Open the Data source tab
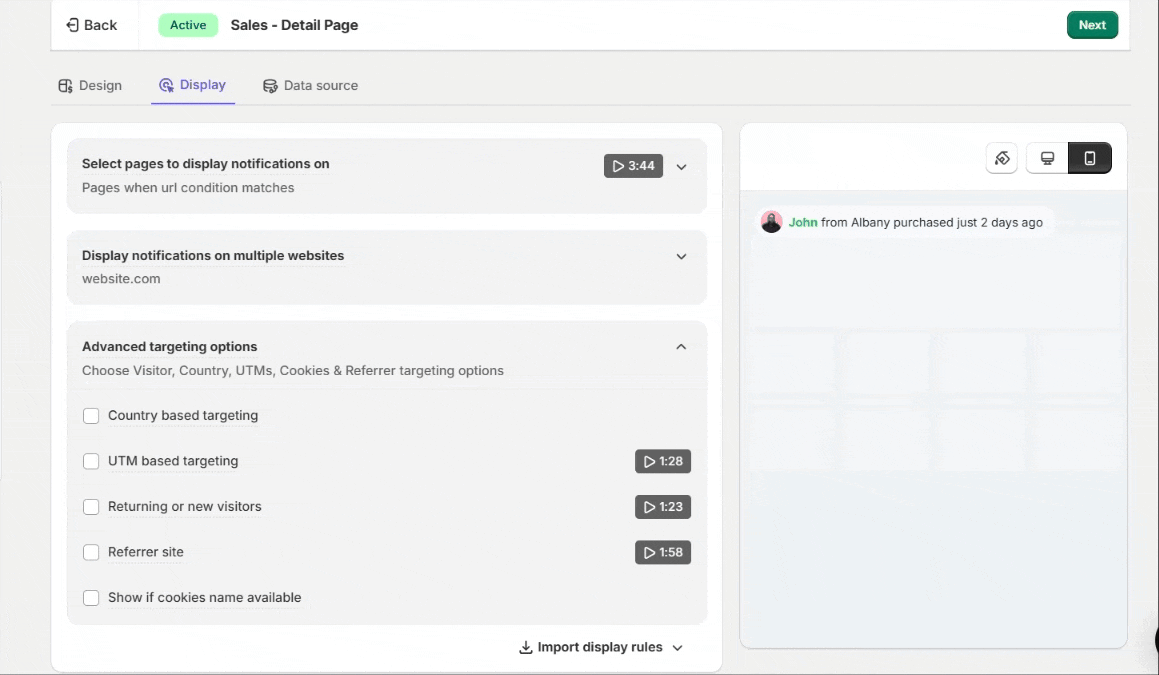The width and height of the screenshot is (1159, 675). (x=310, y=86)
